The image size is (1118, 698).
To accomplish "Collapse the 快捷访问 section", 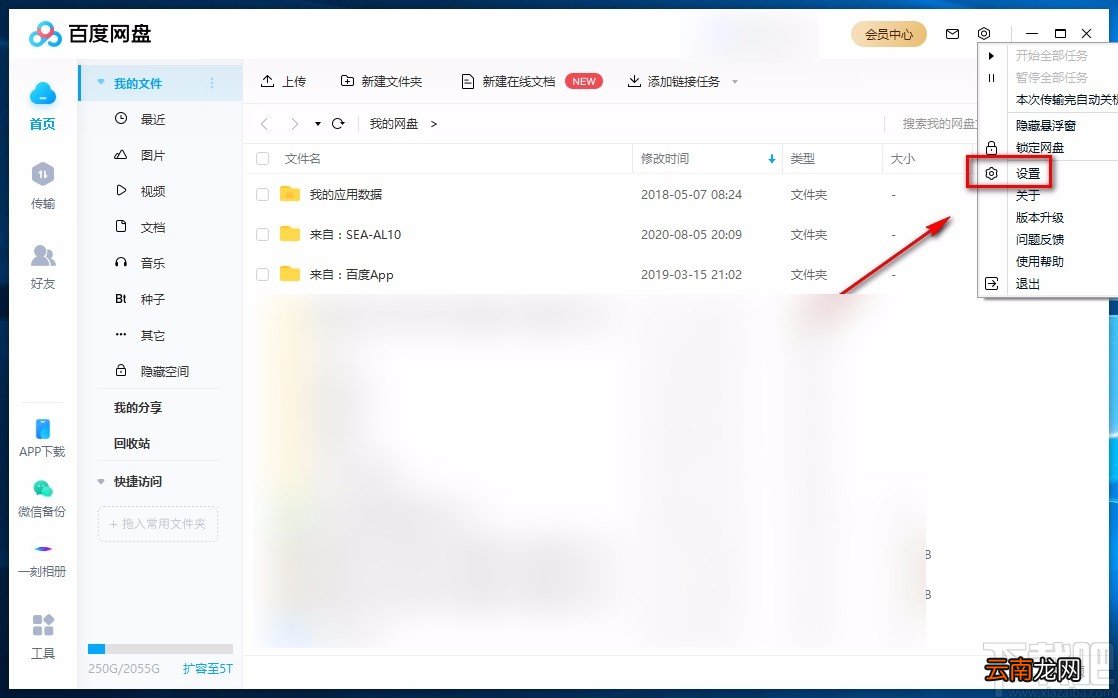I will [101, 482].
